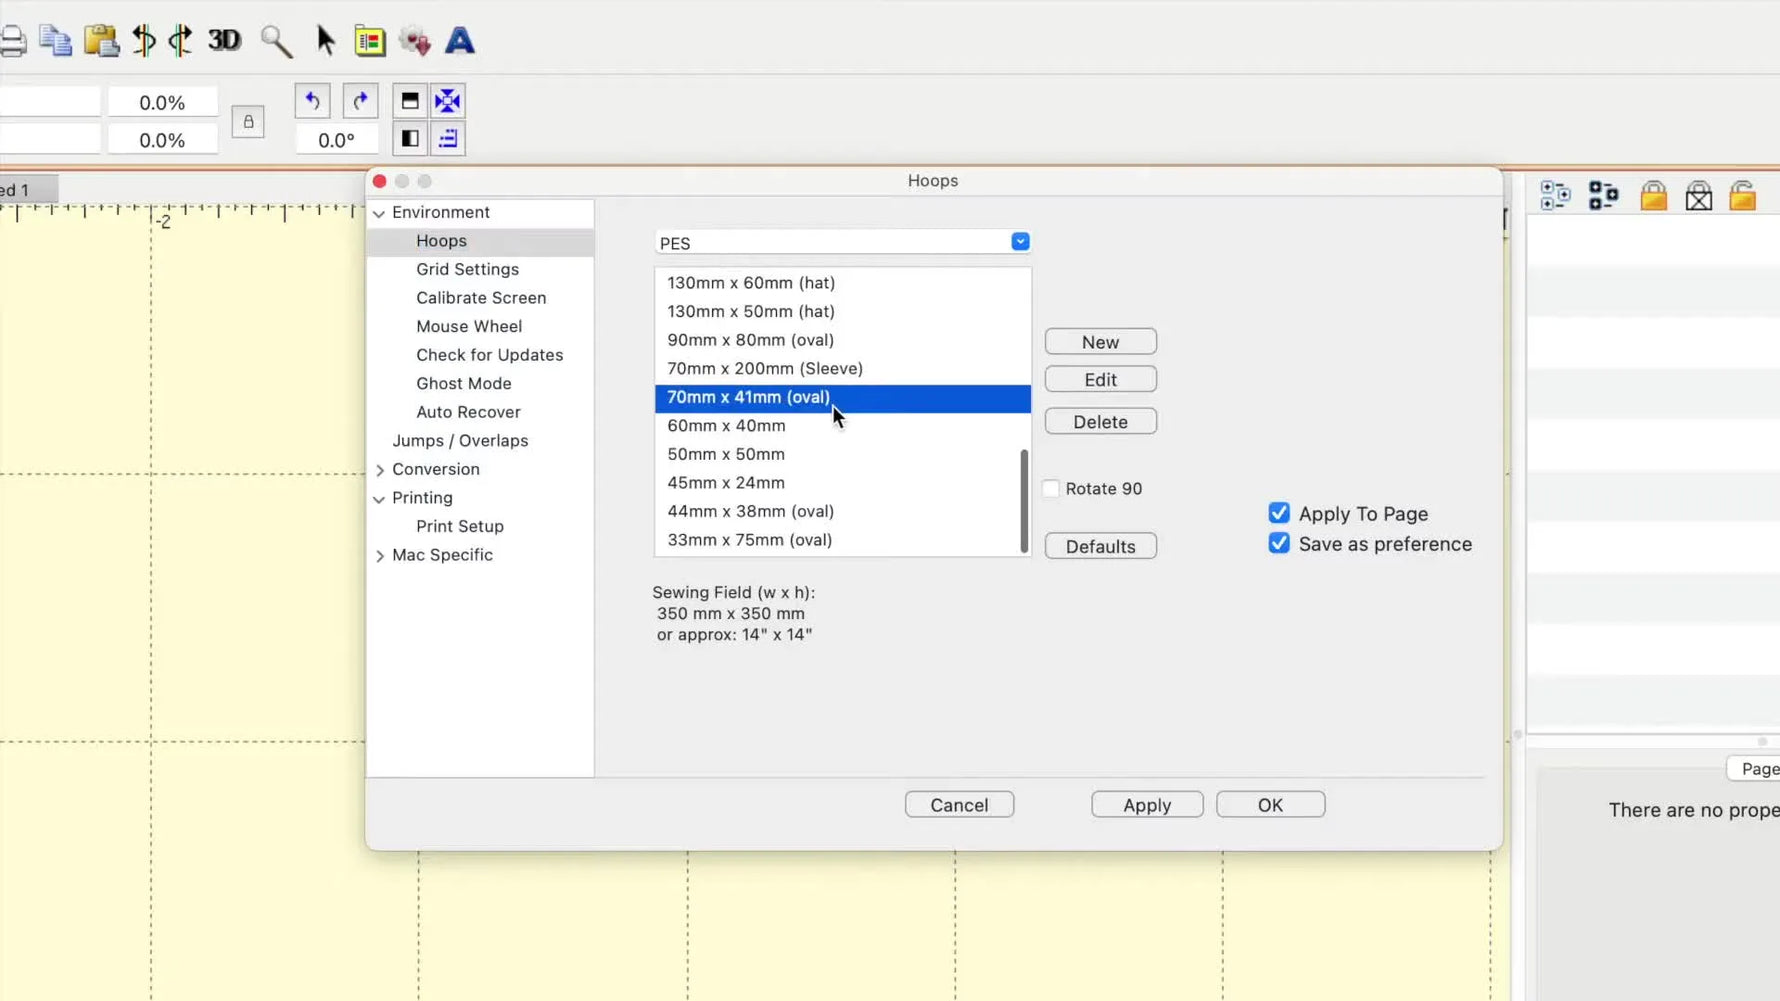
Task: Open Mouse Wheel preferences
Action: tap(469, 327)
